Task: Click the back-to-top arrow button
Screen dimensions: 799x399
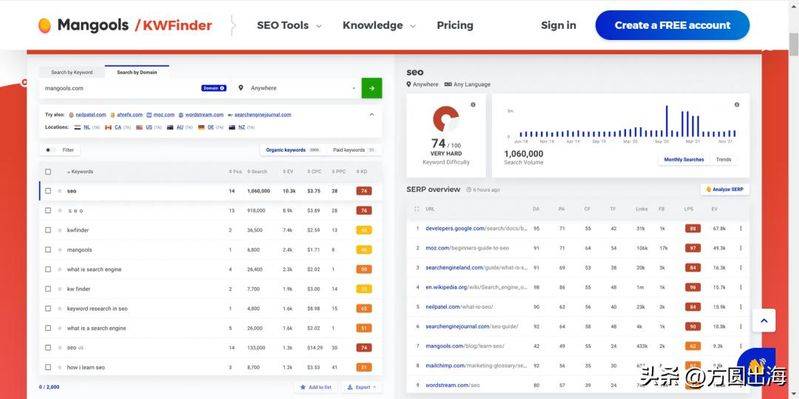Action: 763,321
